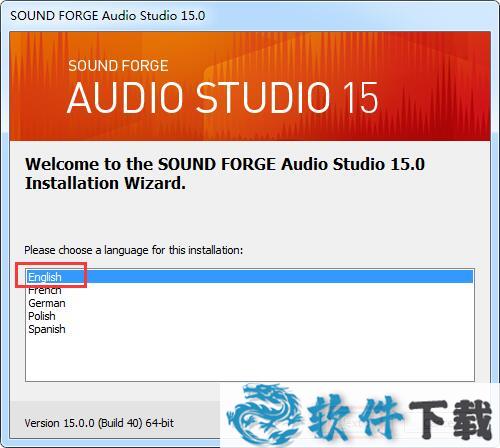This screenshot has width=500, height=448.
Task: Click the blue highlight bar right of English
Action: pos(267,277)
